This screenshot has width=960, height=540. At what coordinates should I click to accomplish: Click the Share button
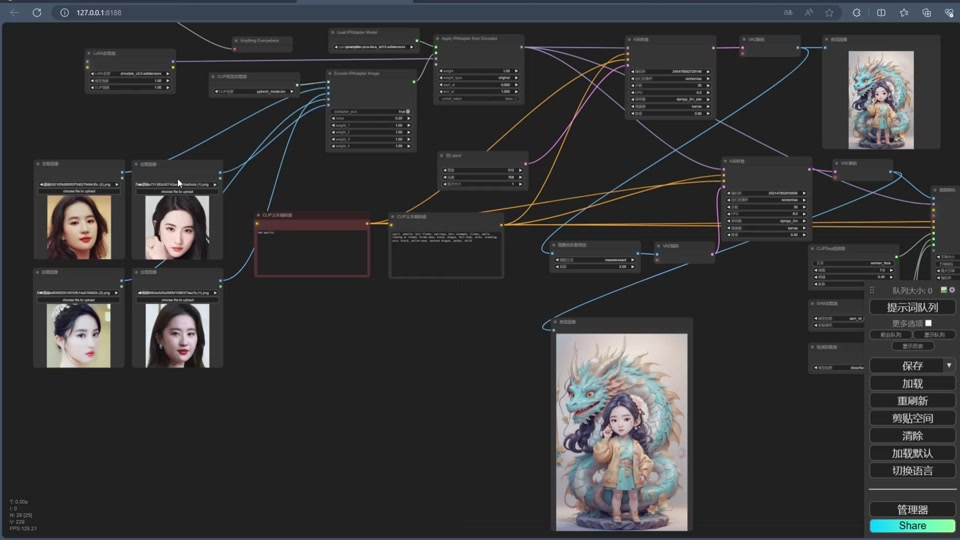pos(912,526)
